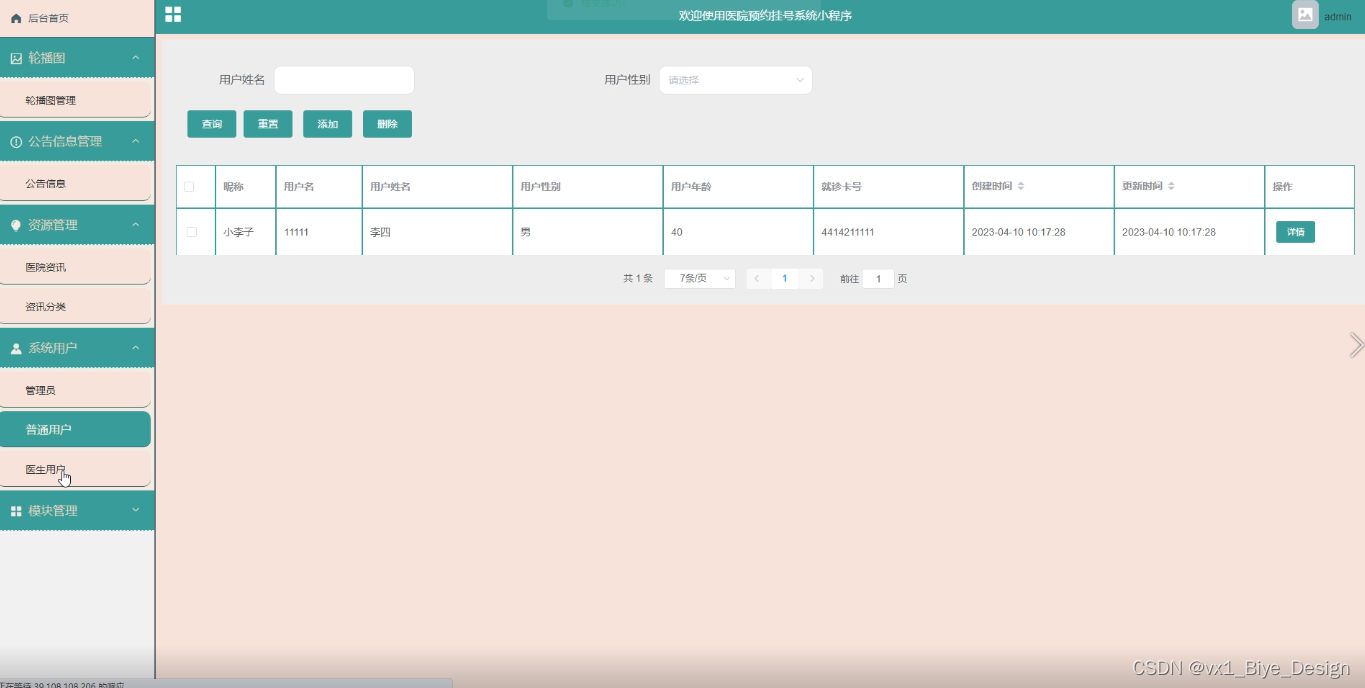Sort by 创建时间 using the sort arrows

tap(1021, 186)
